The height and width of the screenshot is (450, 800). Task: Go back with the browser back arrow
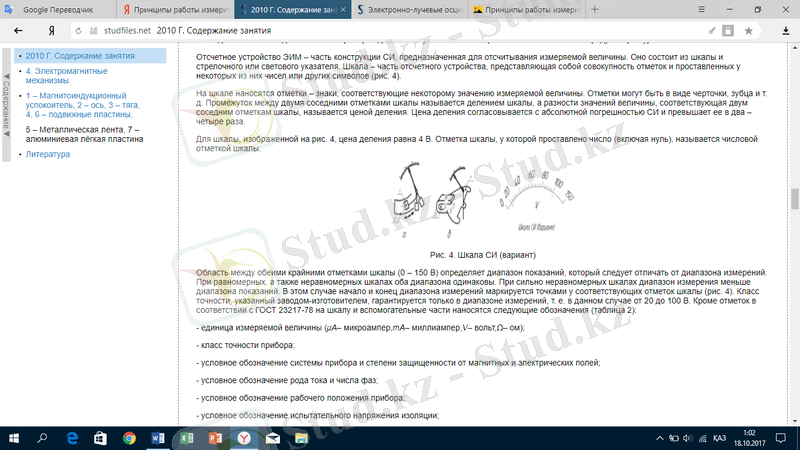coord(18,31)
